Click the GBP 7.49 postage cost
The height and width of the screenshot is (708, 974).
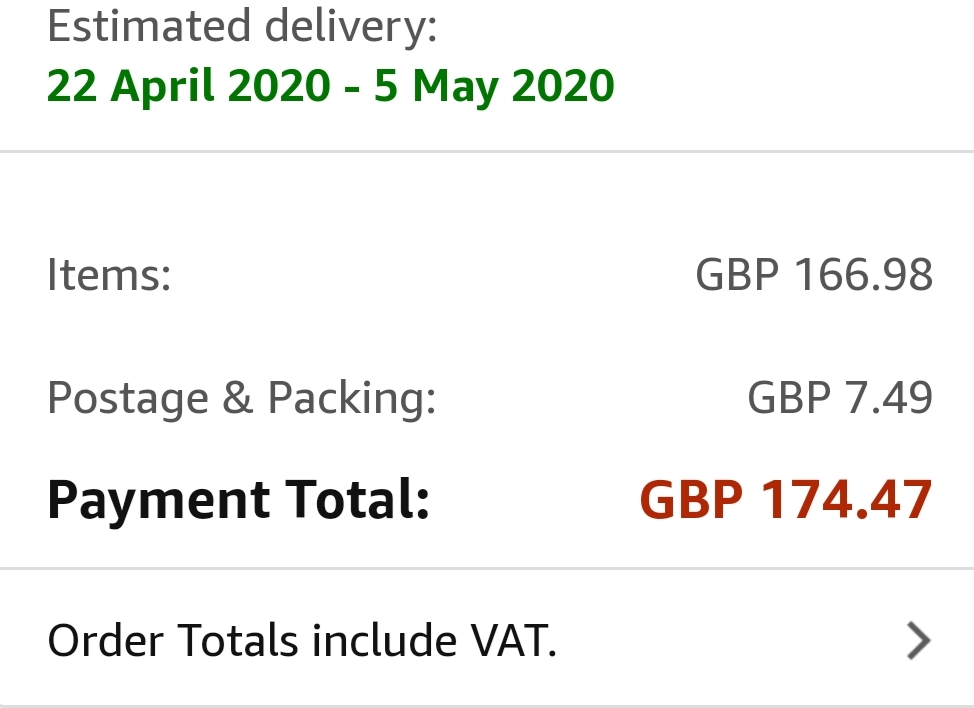[x=840, y=398]
